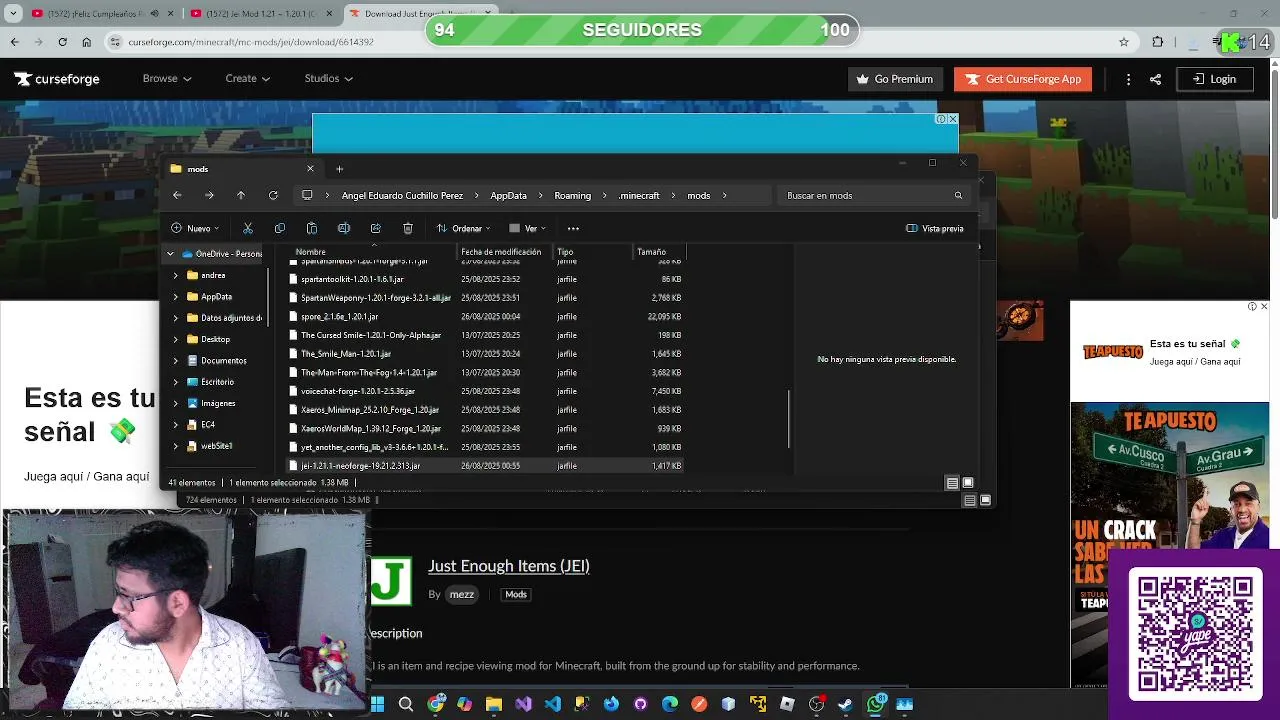Screen dimensions: 1280x720
Task: Close the mods tab in File Explorer
Action: 310,169
